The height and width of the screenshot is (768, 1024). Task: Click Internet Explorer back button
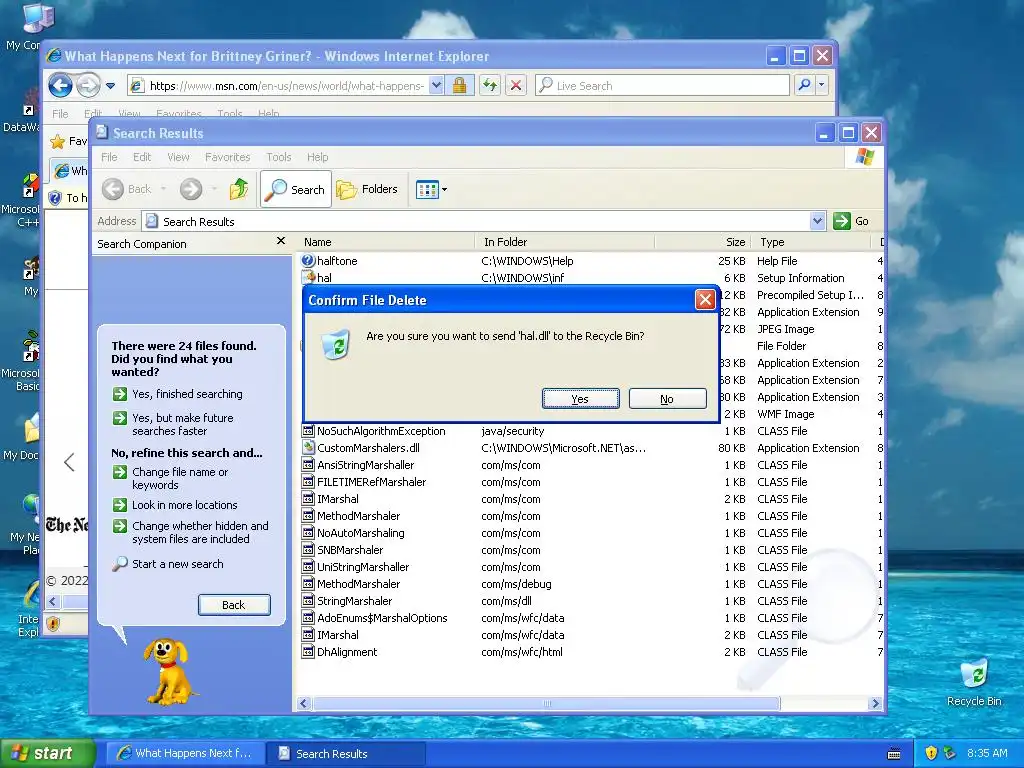(60, 85)
